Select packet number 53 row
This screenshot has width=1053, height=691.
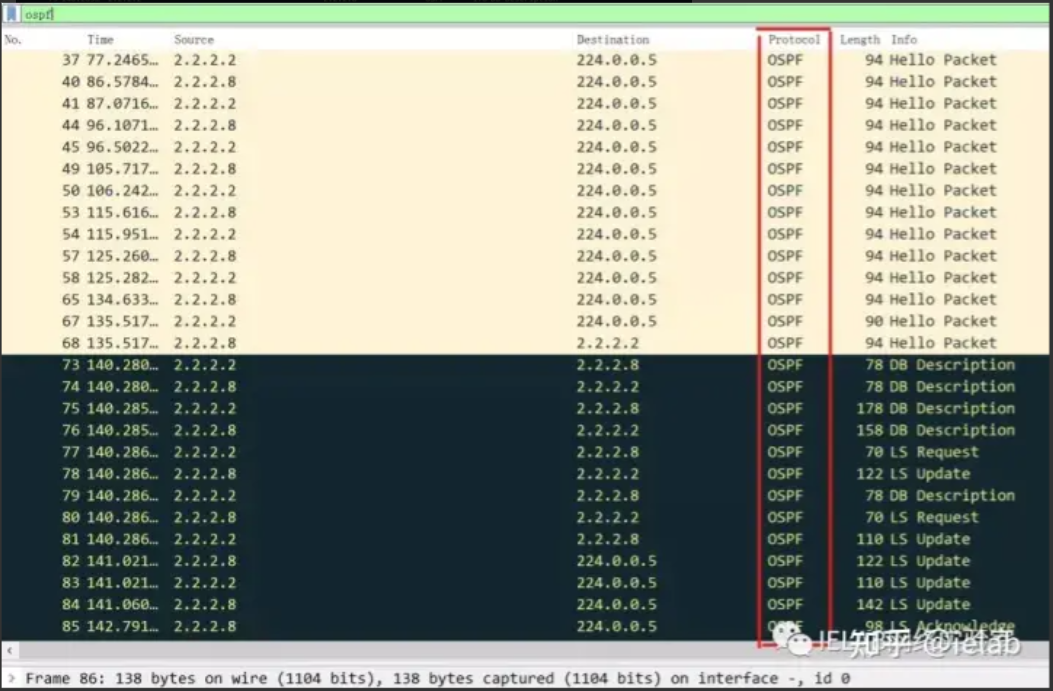click(525, 212)
